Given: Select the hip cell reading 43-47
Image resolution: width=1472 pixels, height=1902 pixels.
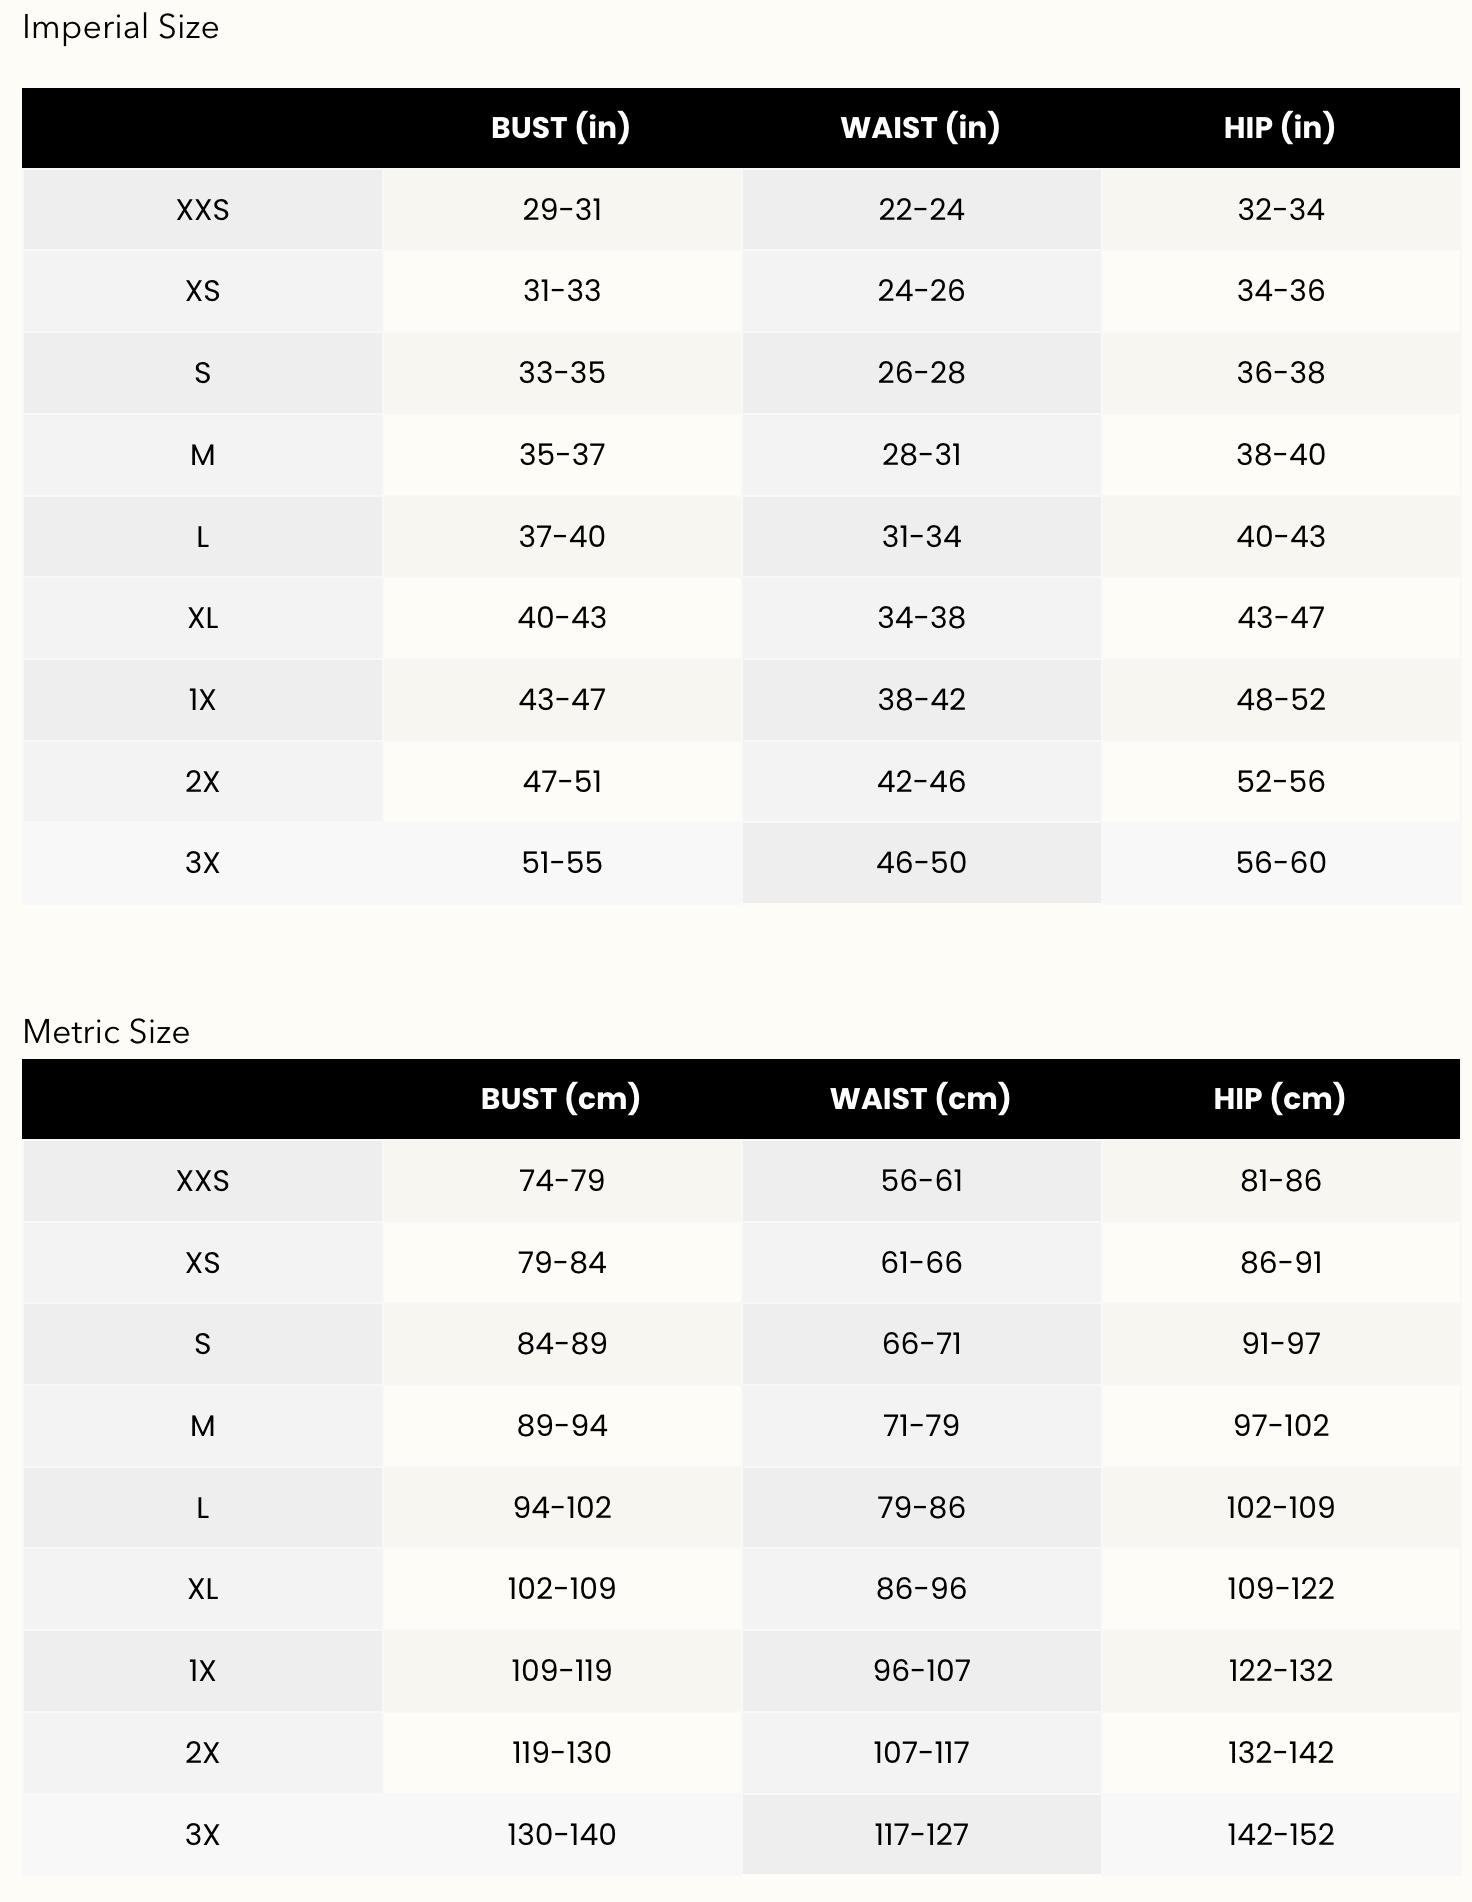Looking at the screenshot, I should (x=1280, y=618).
